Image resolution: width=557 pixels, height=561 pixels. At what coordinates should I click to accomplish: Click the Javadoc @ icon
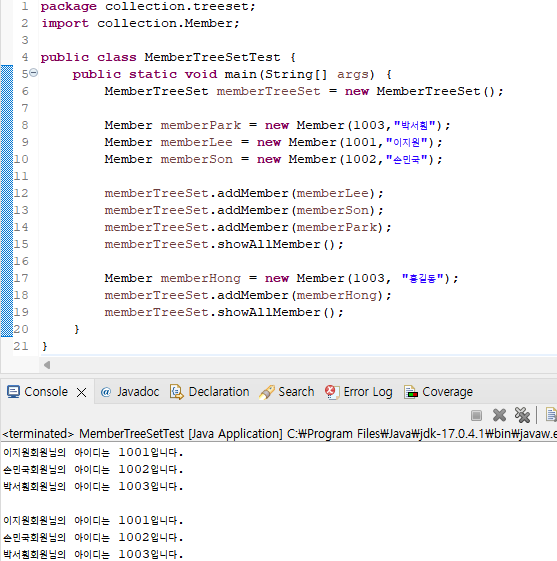coord(106,392)
